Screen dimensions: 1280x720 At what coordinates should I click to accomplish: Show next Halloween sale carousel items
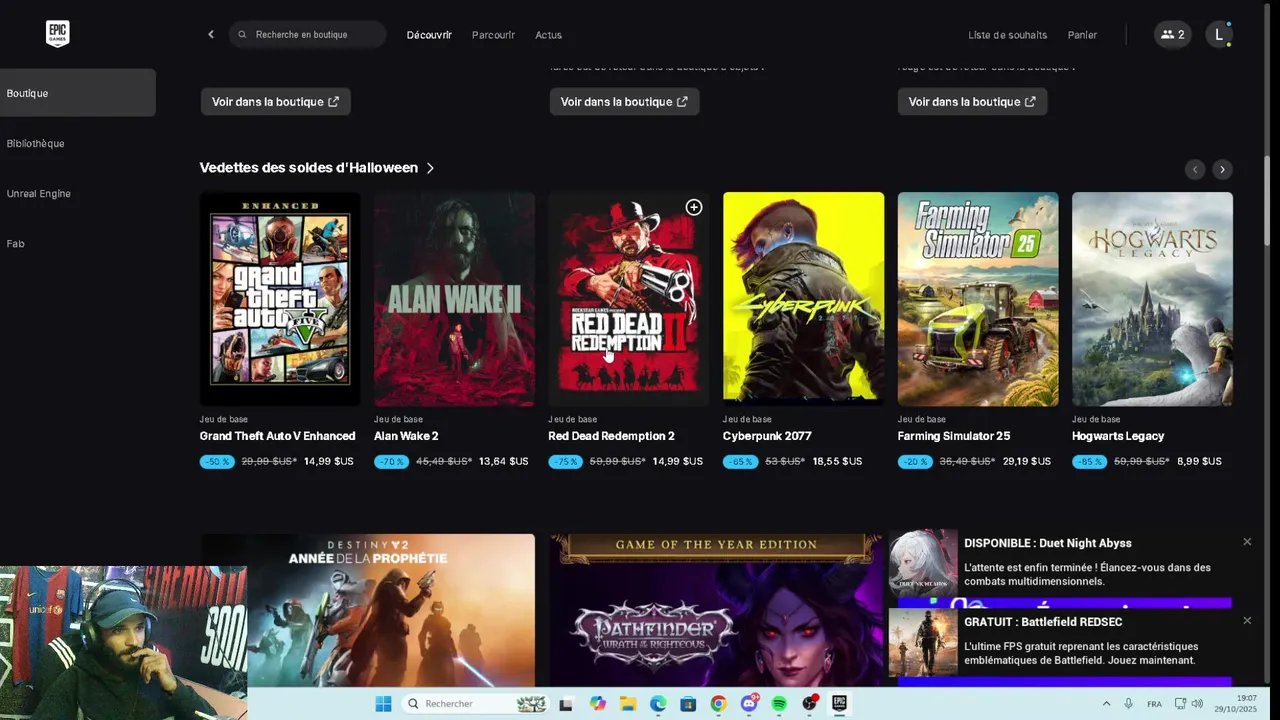(x=1222, y=169)
